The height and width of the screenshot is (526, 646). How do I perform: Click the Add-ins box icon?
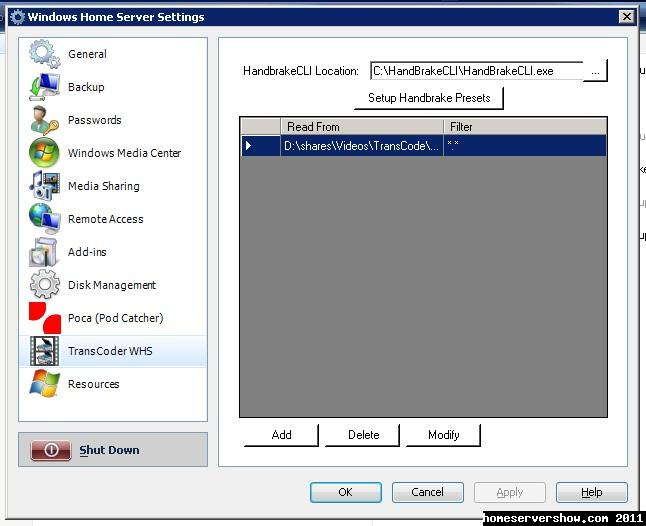point(44,252)
